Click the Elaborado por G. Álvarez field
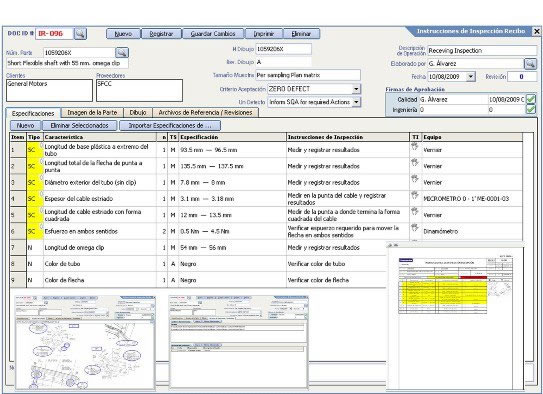The width and height of the screenshot is (543, 394). 475,64
